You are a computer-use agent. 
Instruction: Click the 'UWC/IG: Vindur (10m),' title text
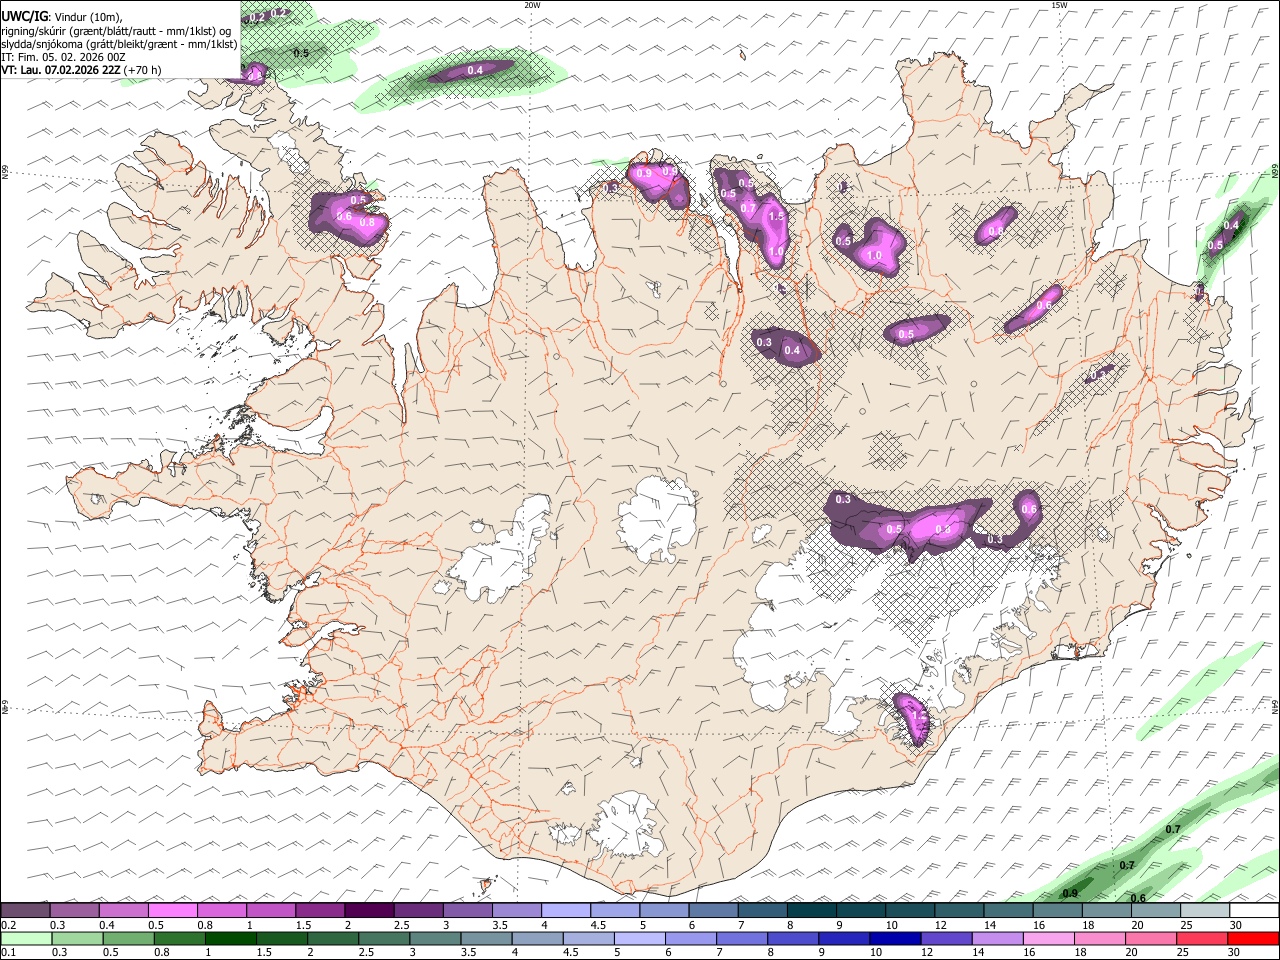tap(62, 17)
